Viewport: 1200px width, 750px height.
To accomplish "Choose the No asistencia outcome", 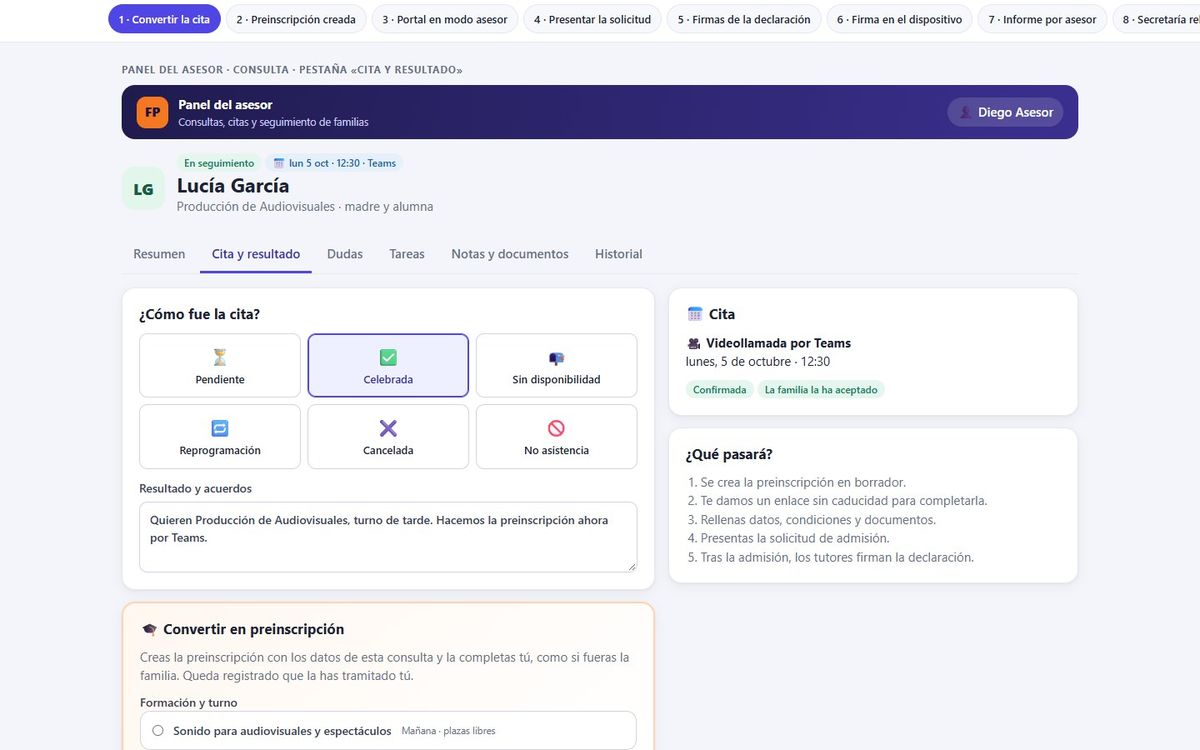I will pos(556,436).
